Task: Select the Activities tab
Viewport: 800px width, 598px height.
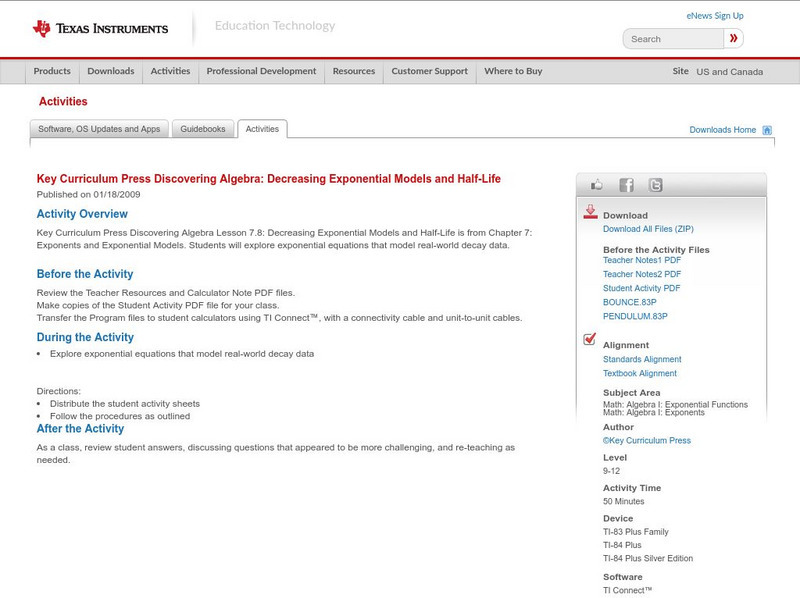Action: pos(262,129)
